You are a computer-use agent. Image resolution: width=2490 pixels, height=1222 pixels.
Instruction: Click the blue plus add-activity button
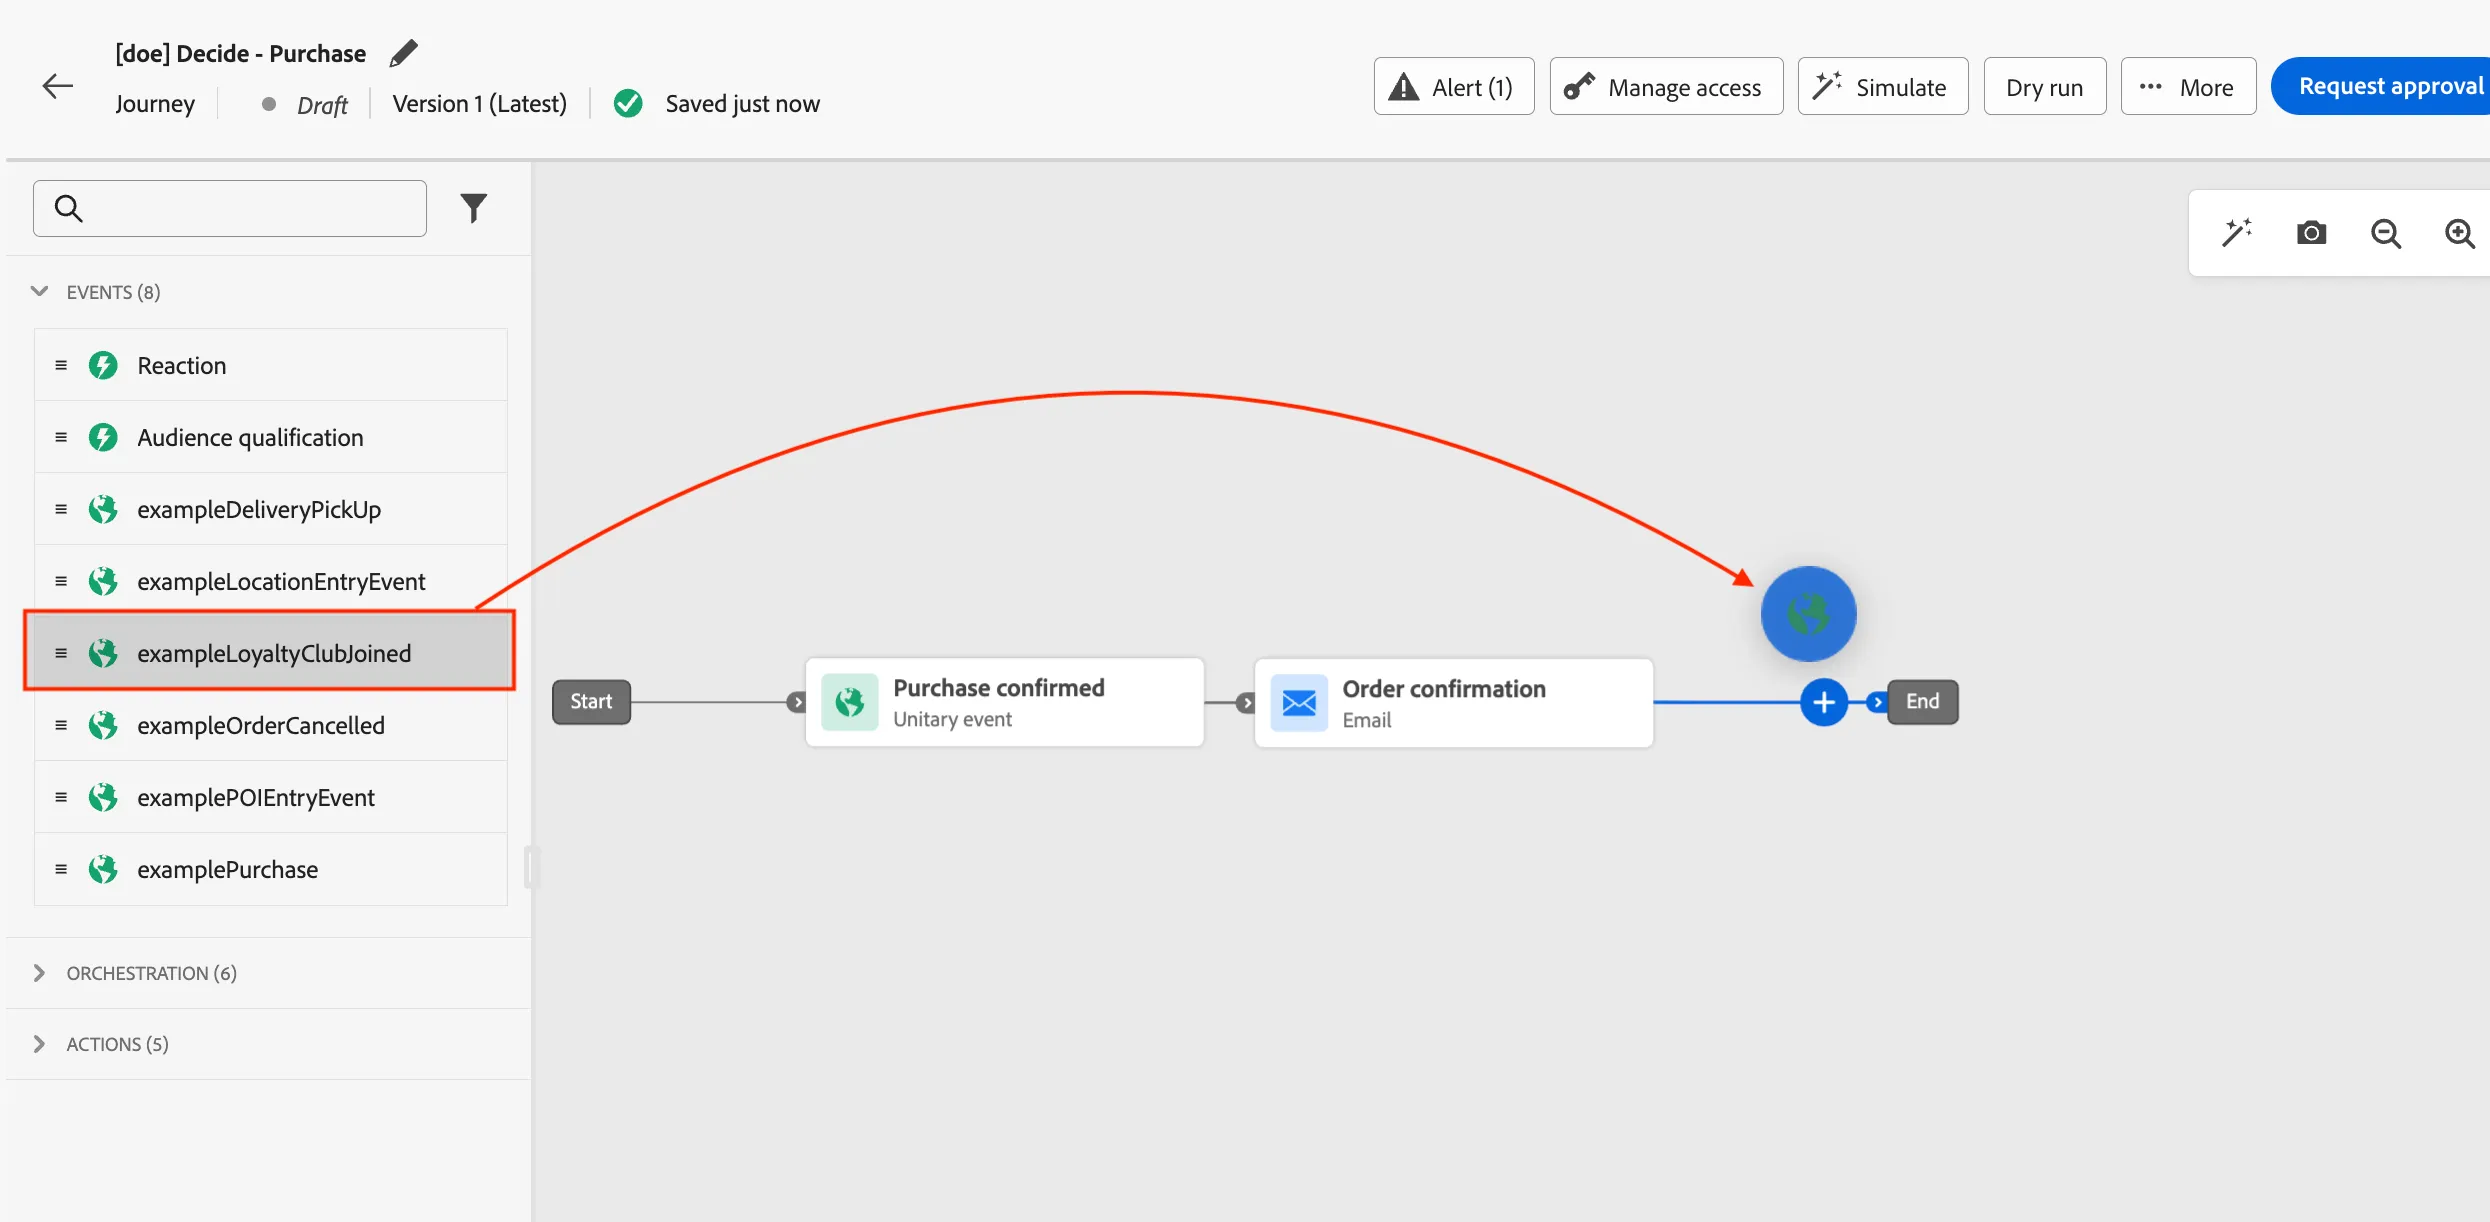(x=1824, y=702)
